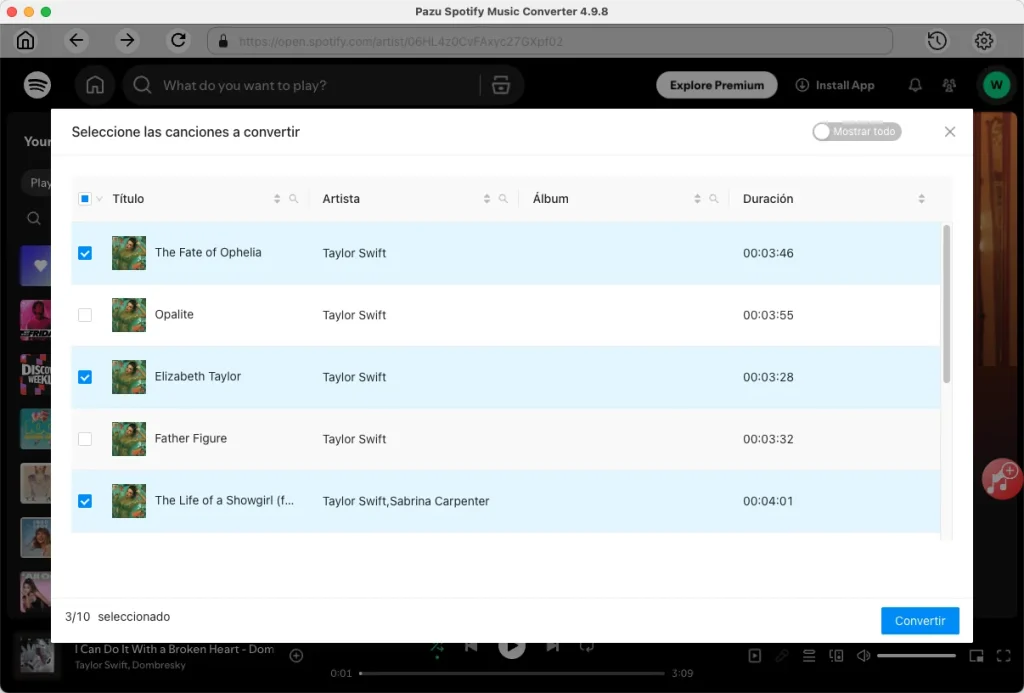
Task: Enter fullscreen mode via the fullscreen icon
Action: [1004, 656]
